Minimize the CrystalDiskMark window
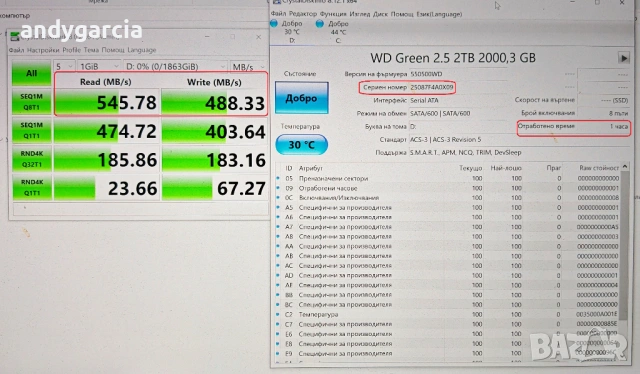The image size is (640, 374). click(207, 37)
